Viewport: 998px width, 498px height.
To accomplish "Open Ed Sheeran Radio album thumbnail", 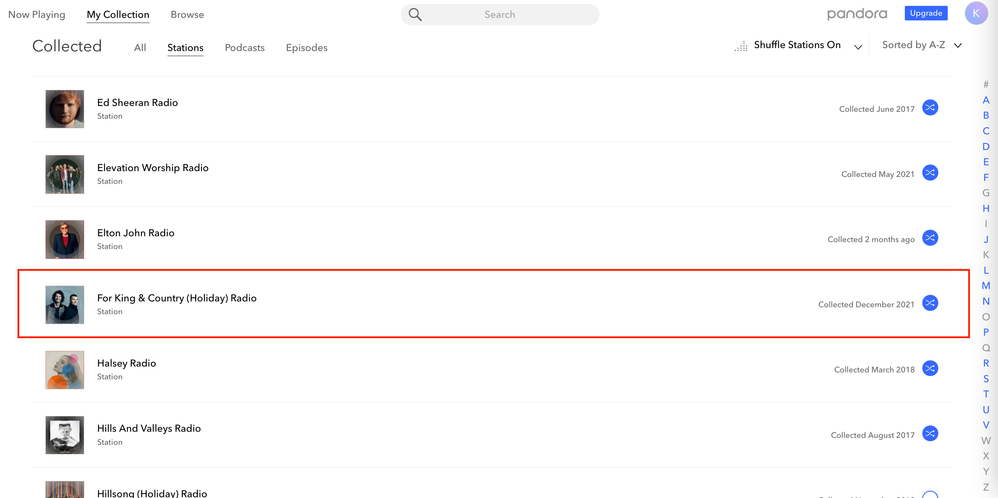I will point(65,109).
